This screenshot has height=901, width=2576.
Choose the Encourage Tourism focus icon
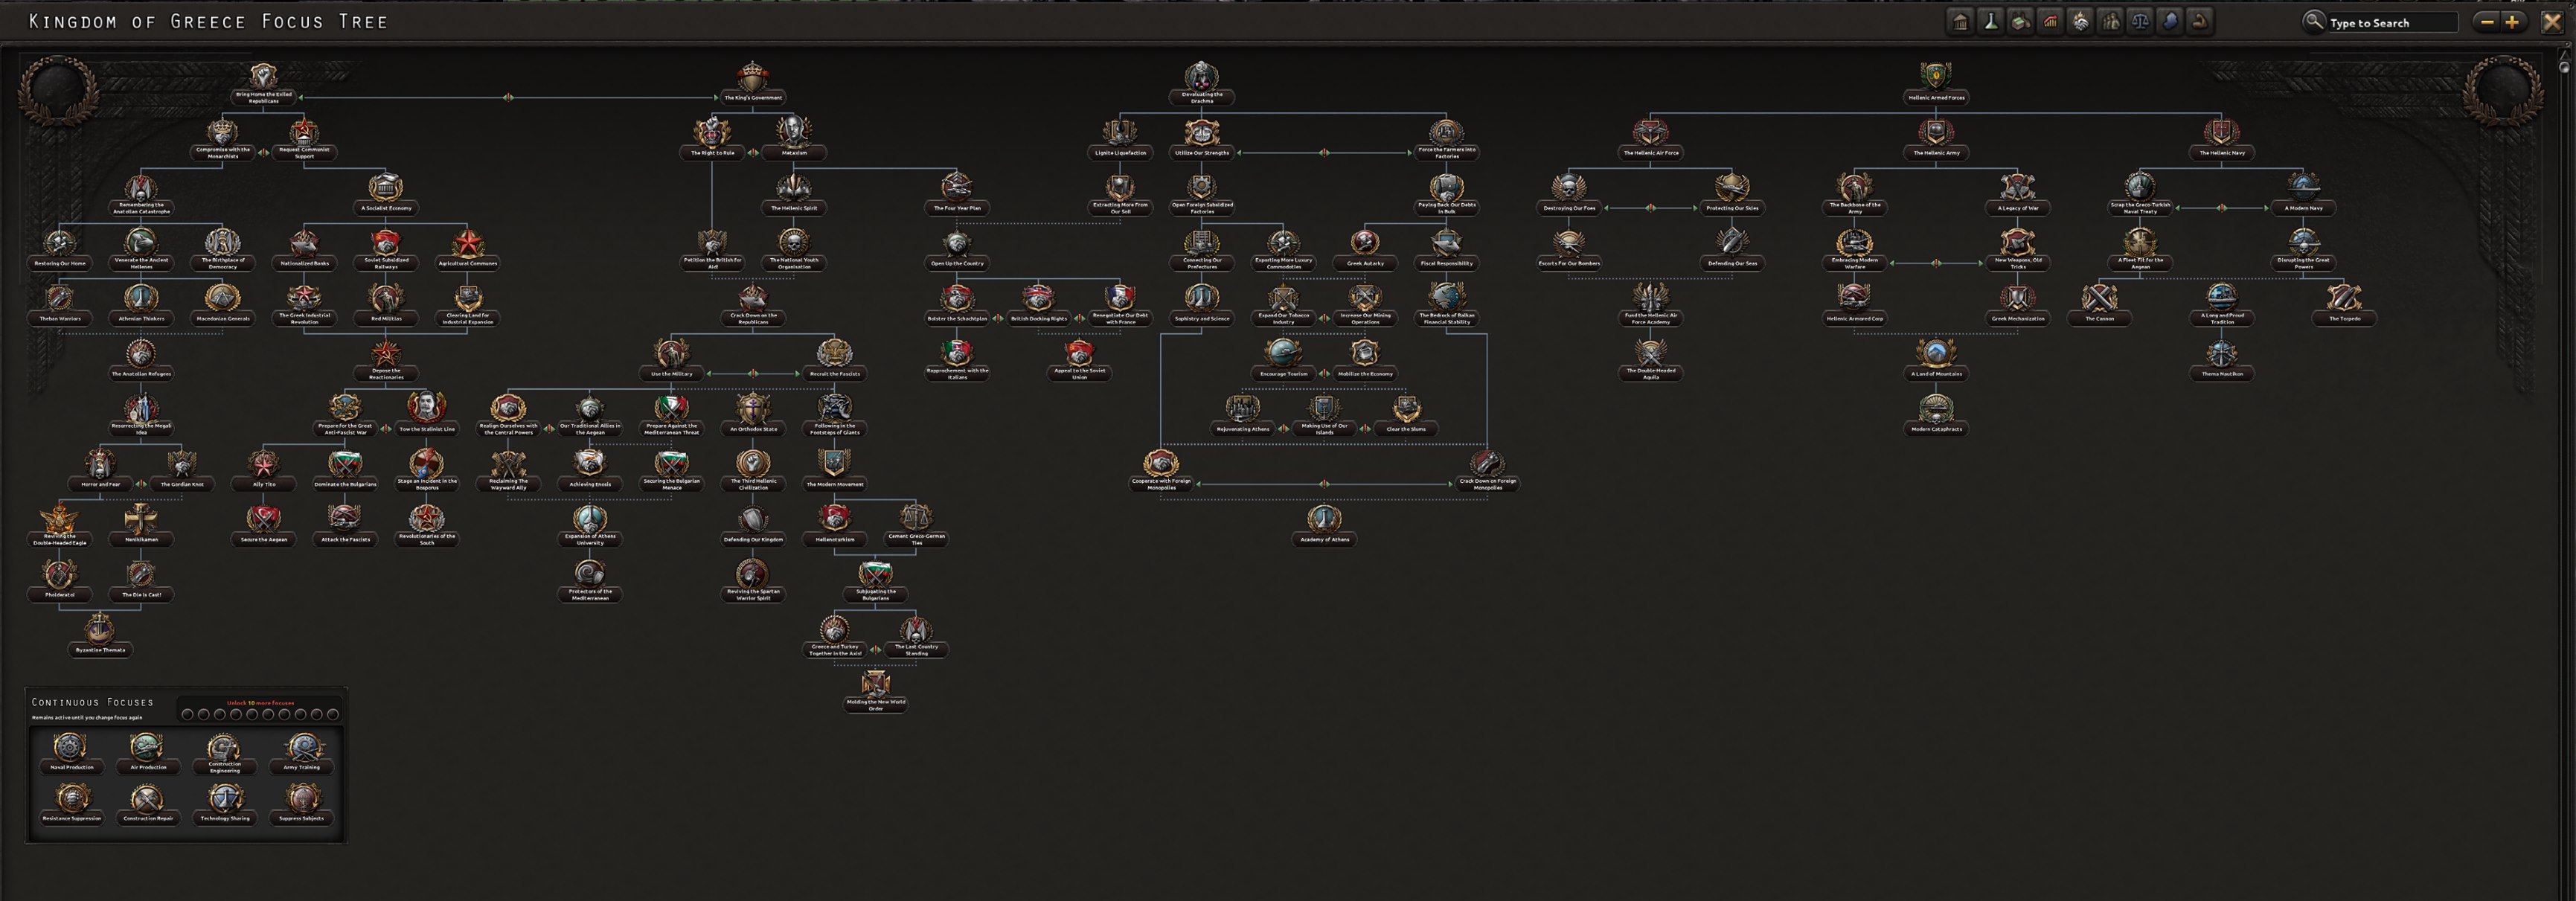pyautogui.click(x=1283, y=352)
